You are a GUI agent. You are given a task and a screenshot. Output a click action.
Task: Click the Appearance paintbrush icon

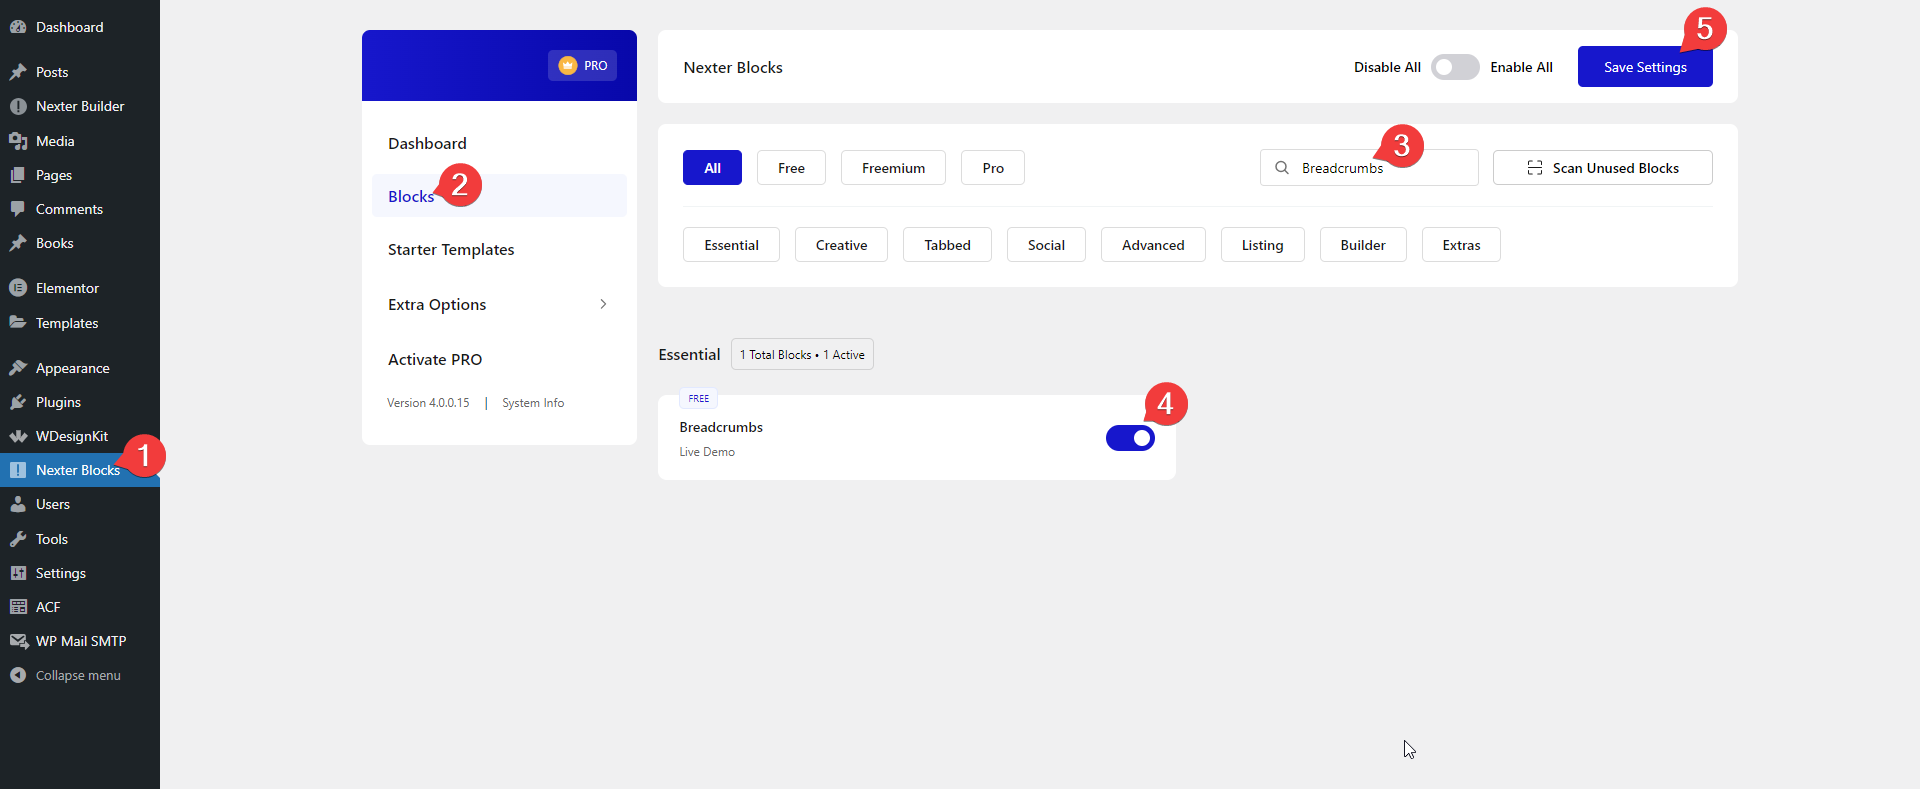pyautogui.click(x=18, y=368)
